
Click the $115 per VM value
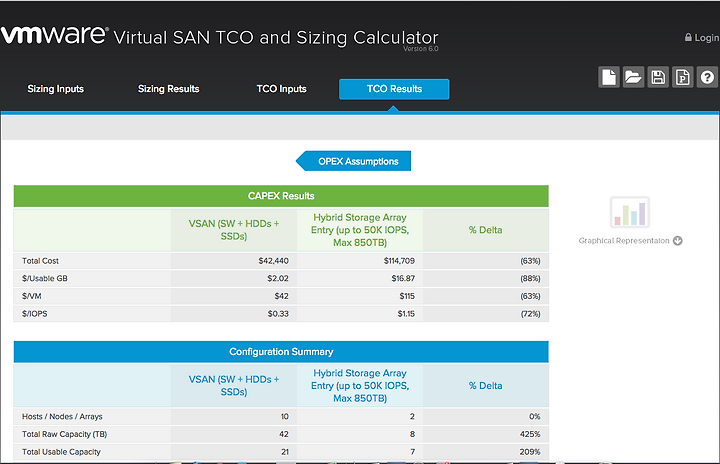pyautogui.click(x=407, y=296)
